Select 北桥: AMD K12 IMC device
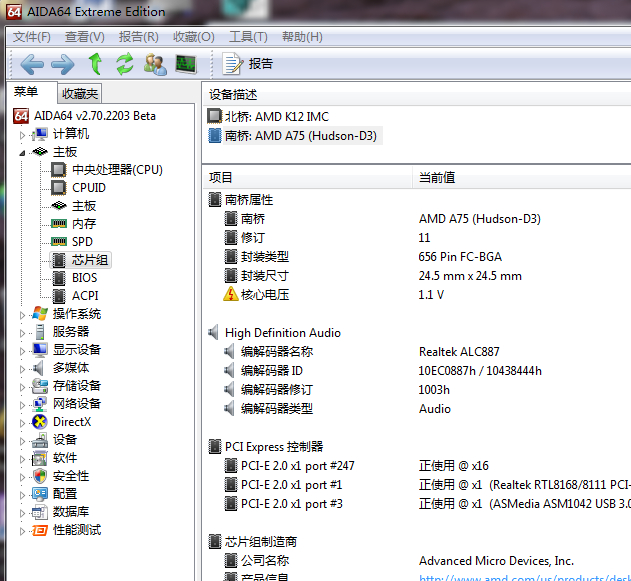 point(268,117)
